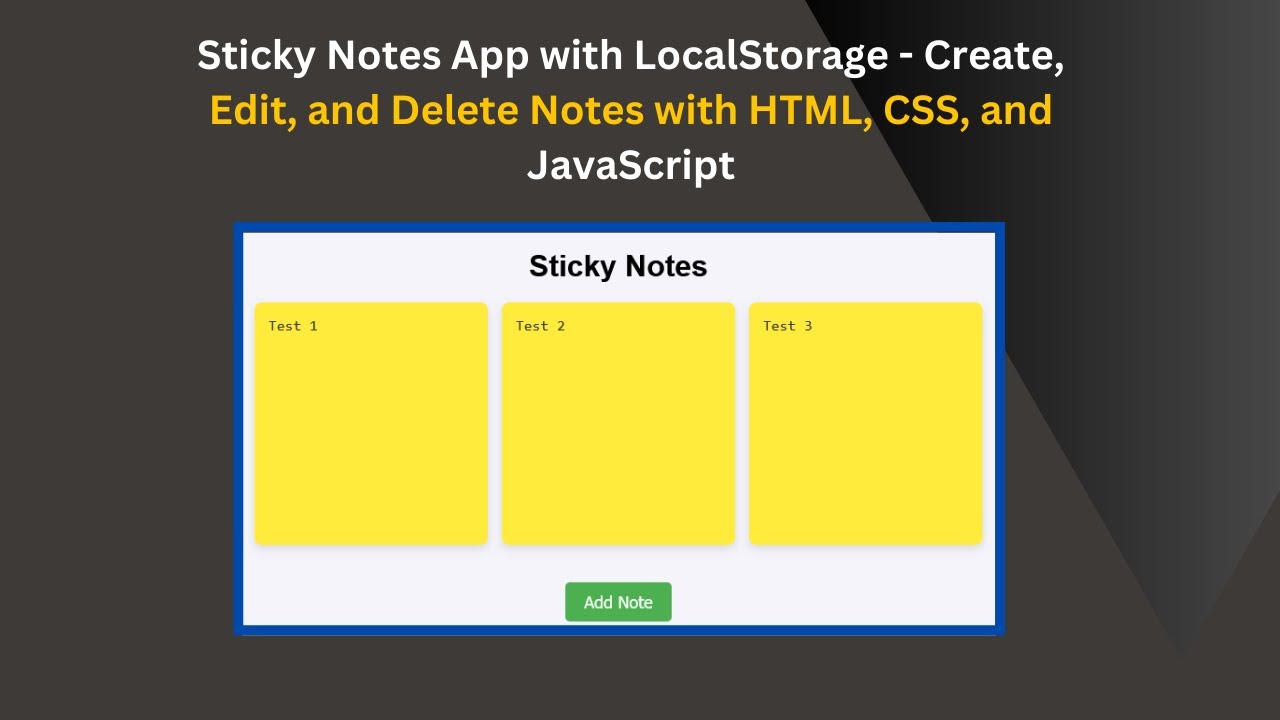Click the light gray area right of Add Note
Screen dimensions: 1280x720
click(x=830, y=600)
